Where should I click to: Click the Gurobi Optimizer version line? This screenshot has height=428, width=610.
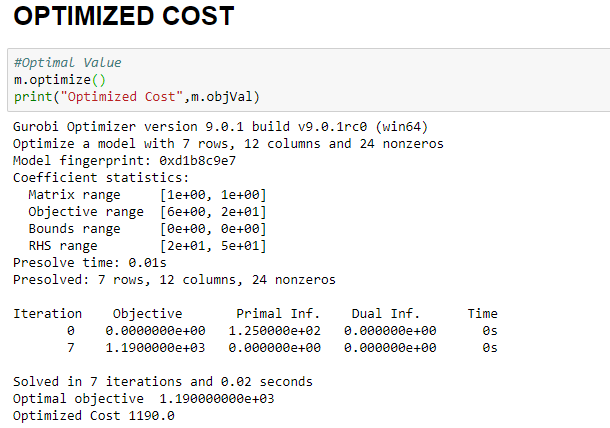coord(221,127)
